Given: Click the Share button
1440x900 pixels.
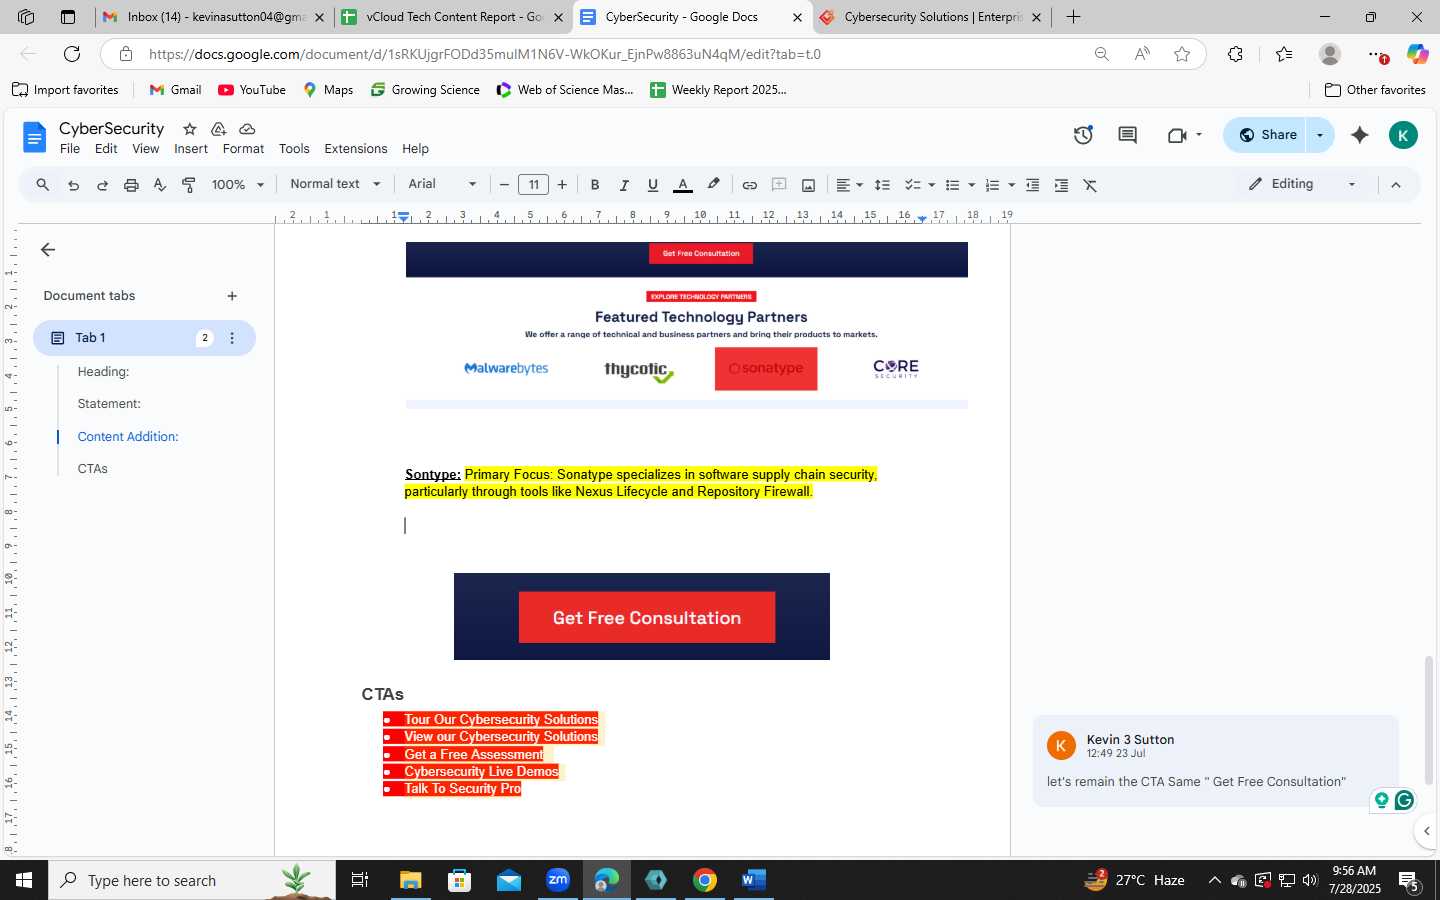Looking at the screenshot, I should point(1266,135).
